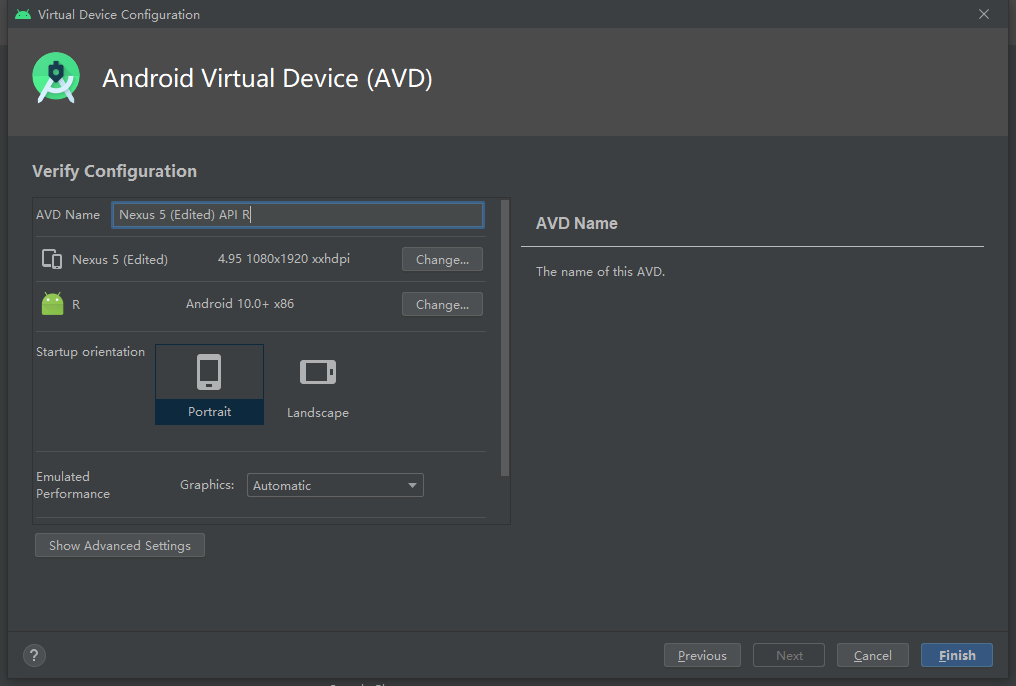Click the 'Nexus 5 (Edited)' device name text
Screen dimensions: 1016x686
coord(120,259)
